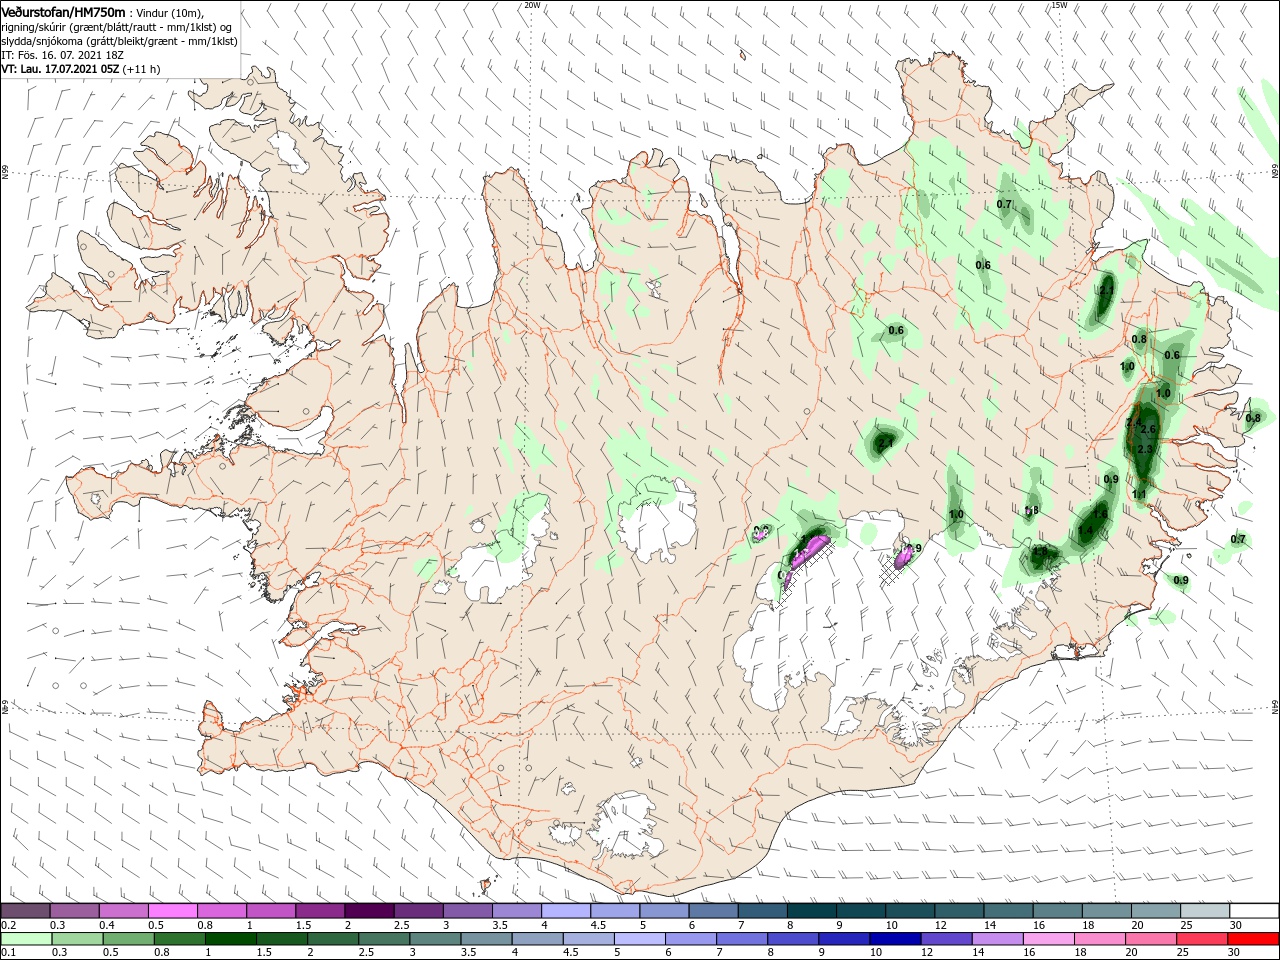Click the '20W' longitude label
Image resolution: width=1280 pixels, height=960 pixels.
coord(532,4)
